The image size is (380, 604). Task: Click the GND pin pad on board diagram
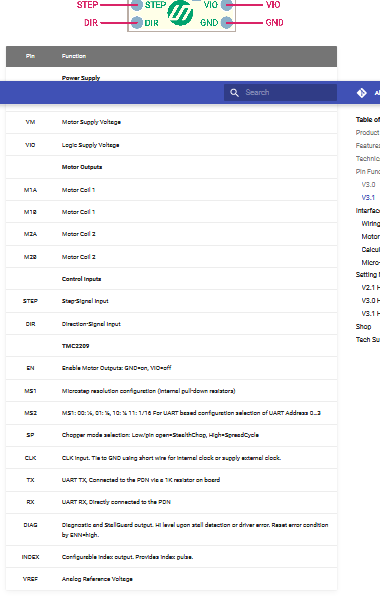point(227,23)
